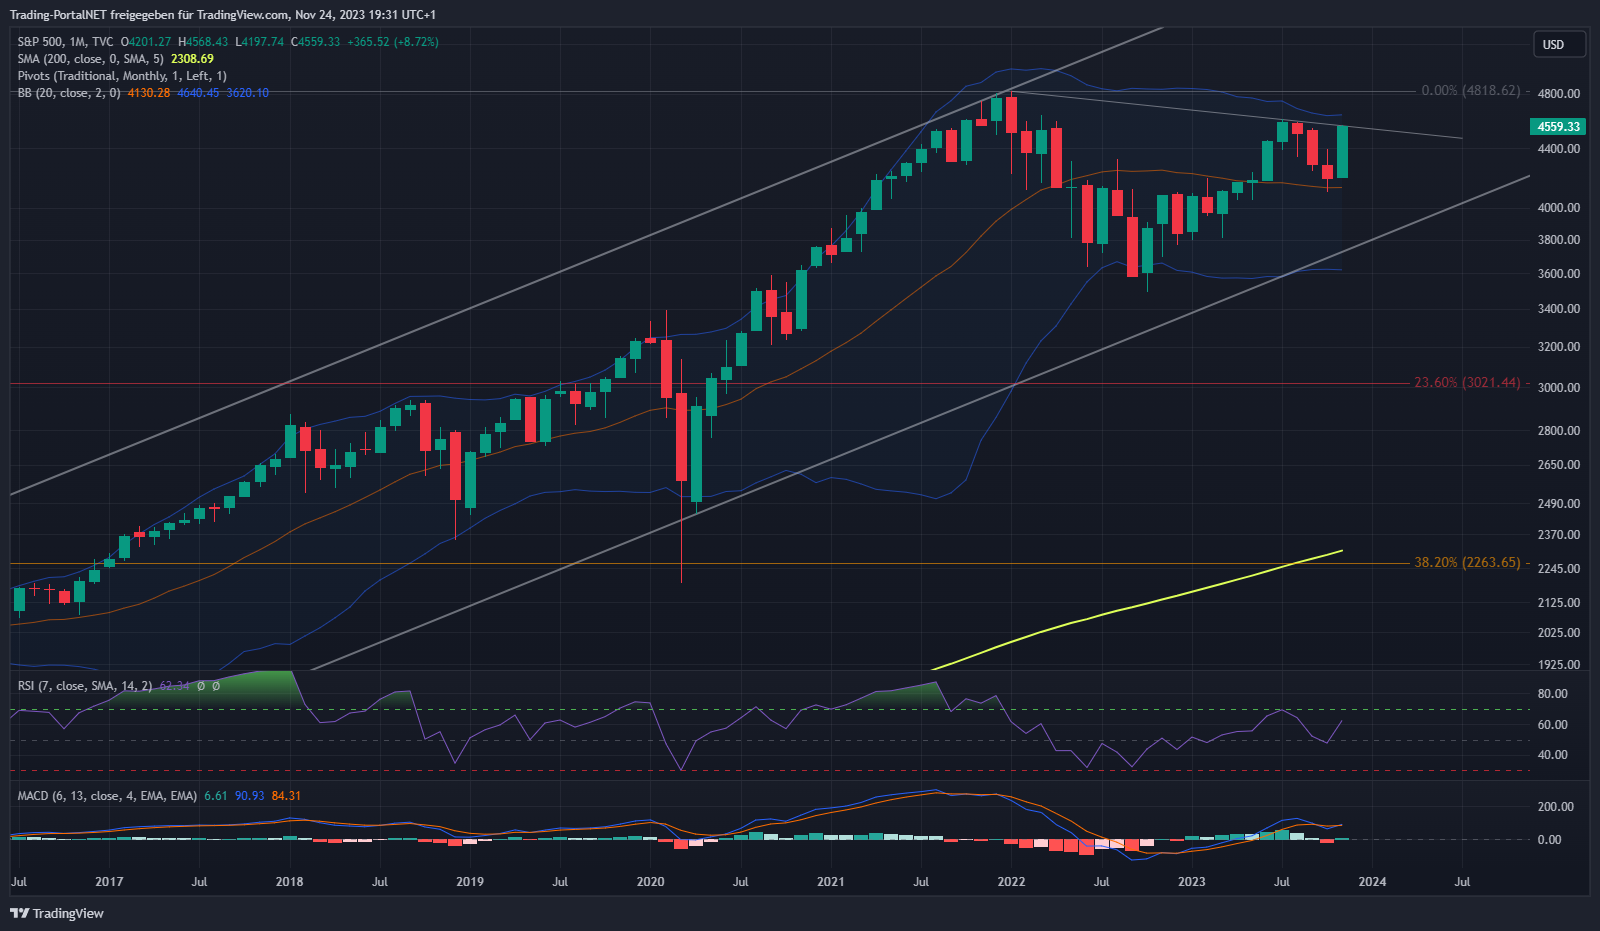Viewport: 1600px width, 931px height.
Task: Select the 0.00% (4818.62) Fibonacci label
Action: pyautogui.click(x=1470, y=91)
